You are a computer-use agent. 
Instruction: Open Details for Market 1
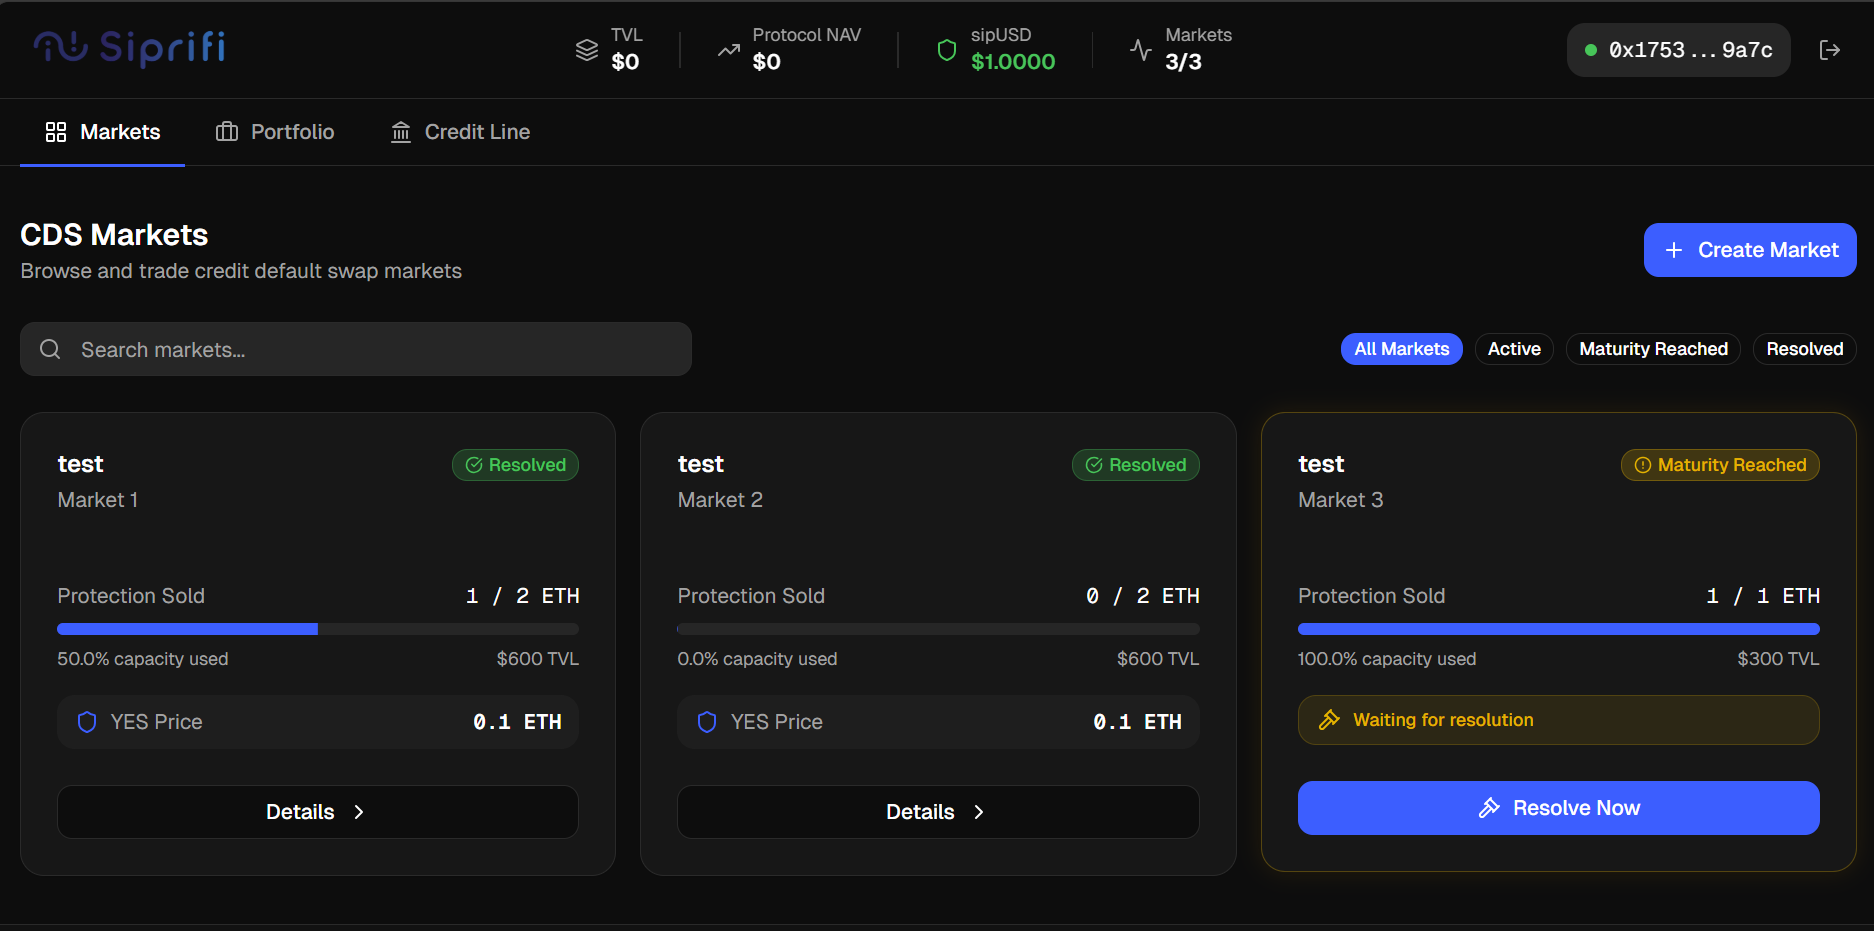(x=317, y=812)
